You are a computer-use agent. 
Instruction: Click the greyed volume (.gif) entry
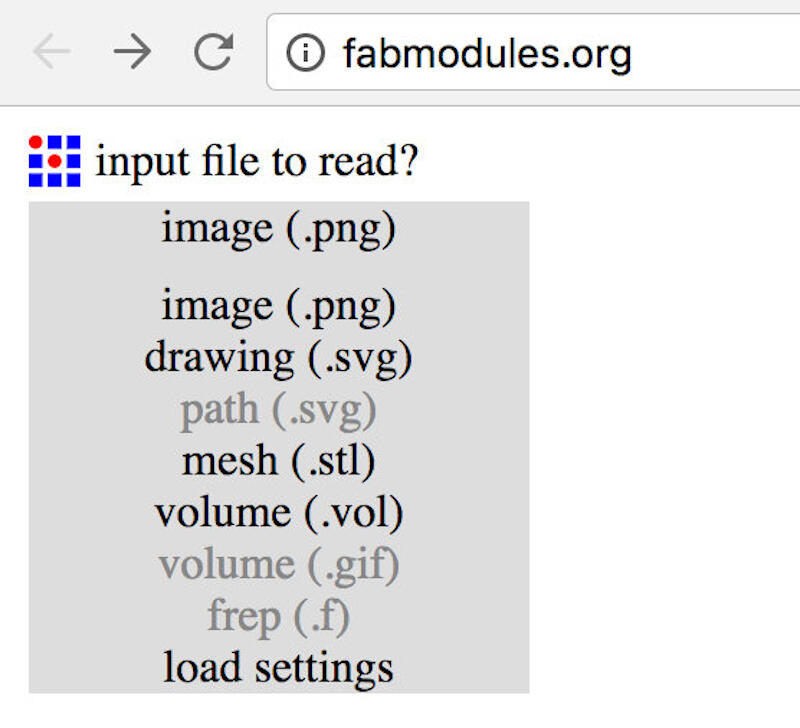tap(278, 565)
